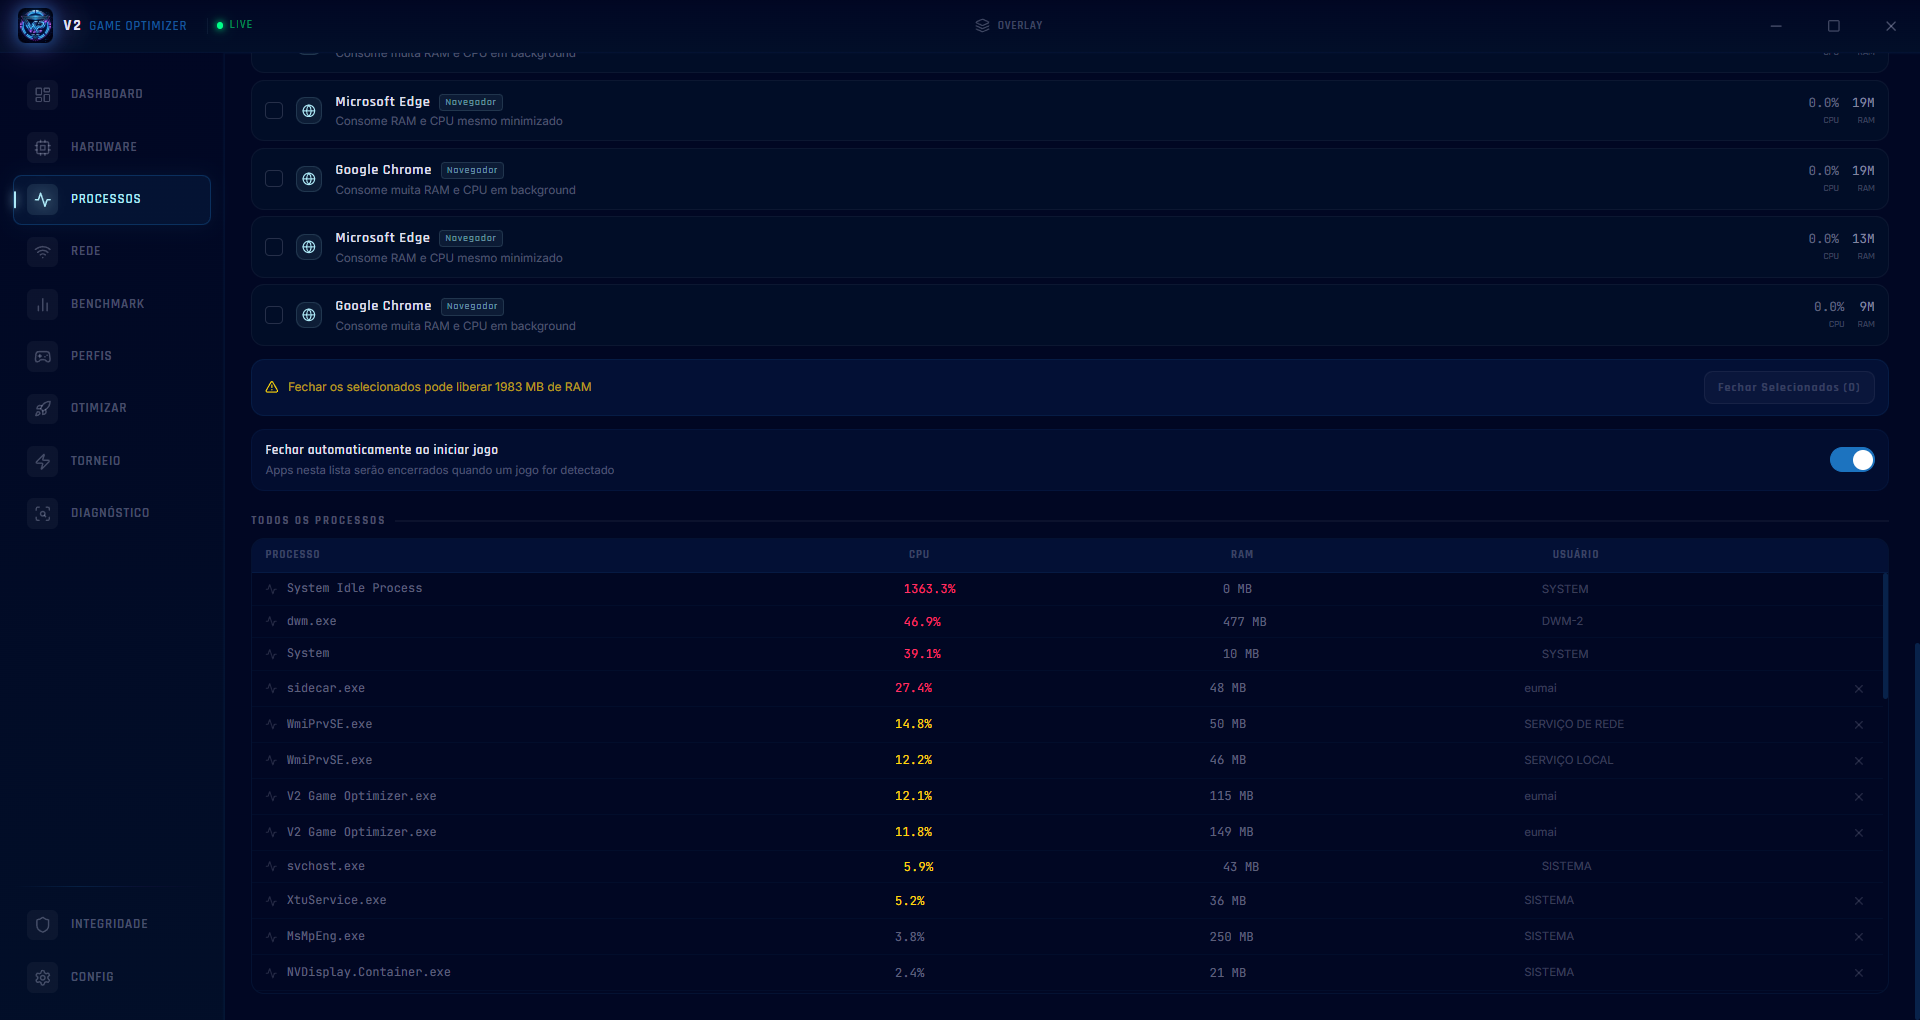
Task: Click the Diagnóstico scan icon
Action: pos(42,513)
